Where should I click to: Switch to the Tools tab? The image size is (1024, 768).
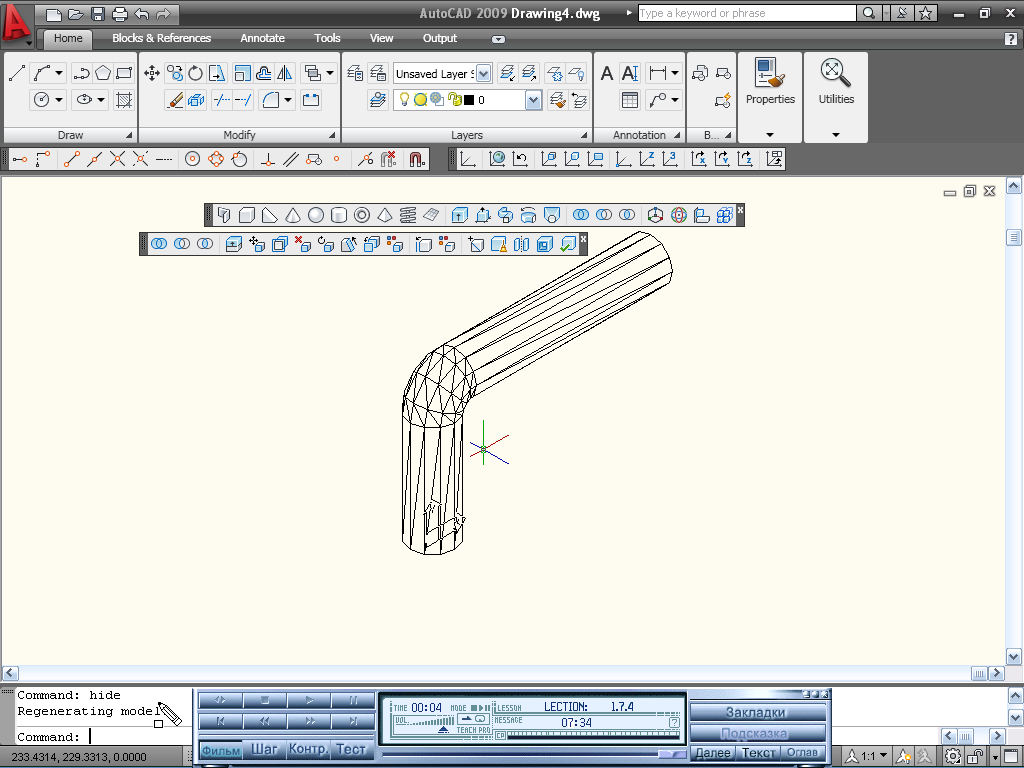coord(327,39)
